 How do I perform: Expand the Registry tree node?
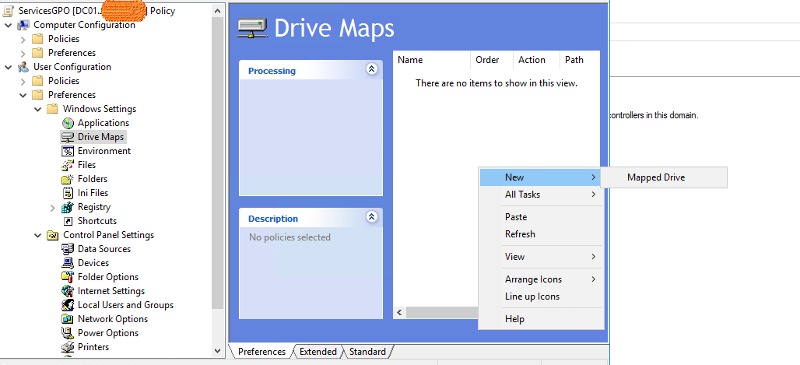click(53, 207)
